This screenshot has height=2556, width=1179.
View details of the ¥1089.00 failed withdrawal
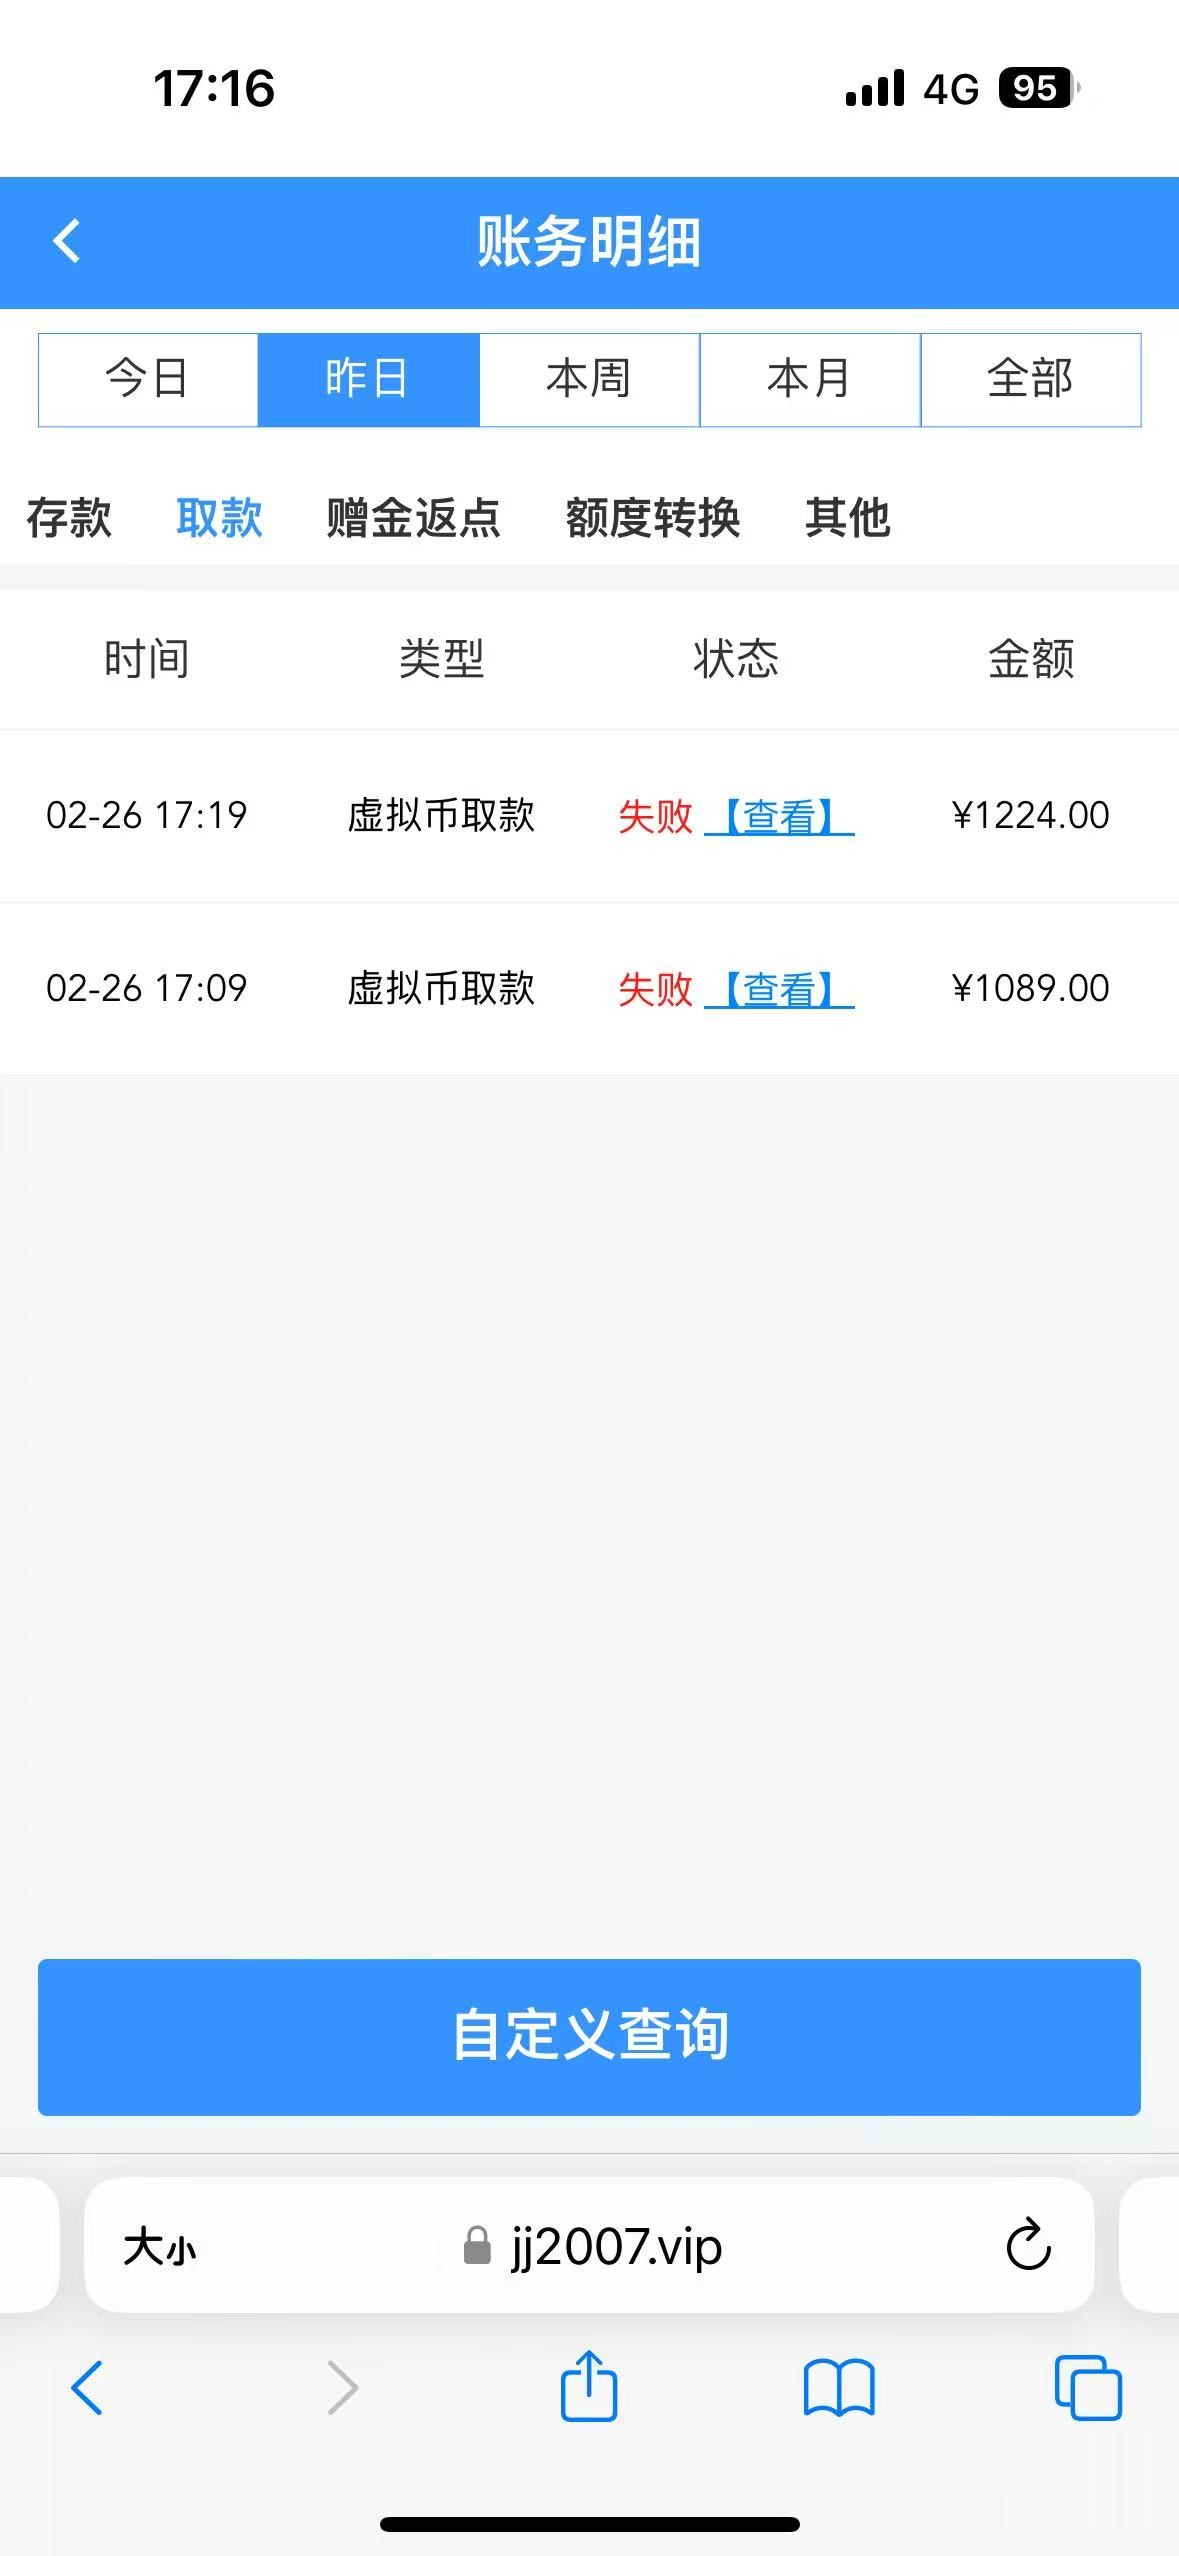779,990
